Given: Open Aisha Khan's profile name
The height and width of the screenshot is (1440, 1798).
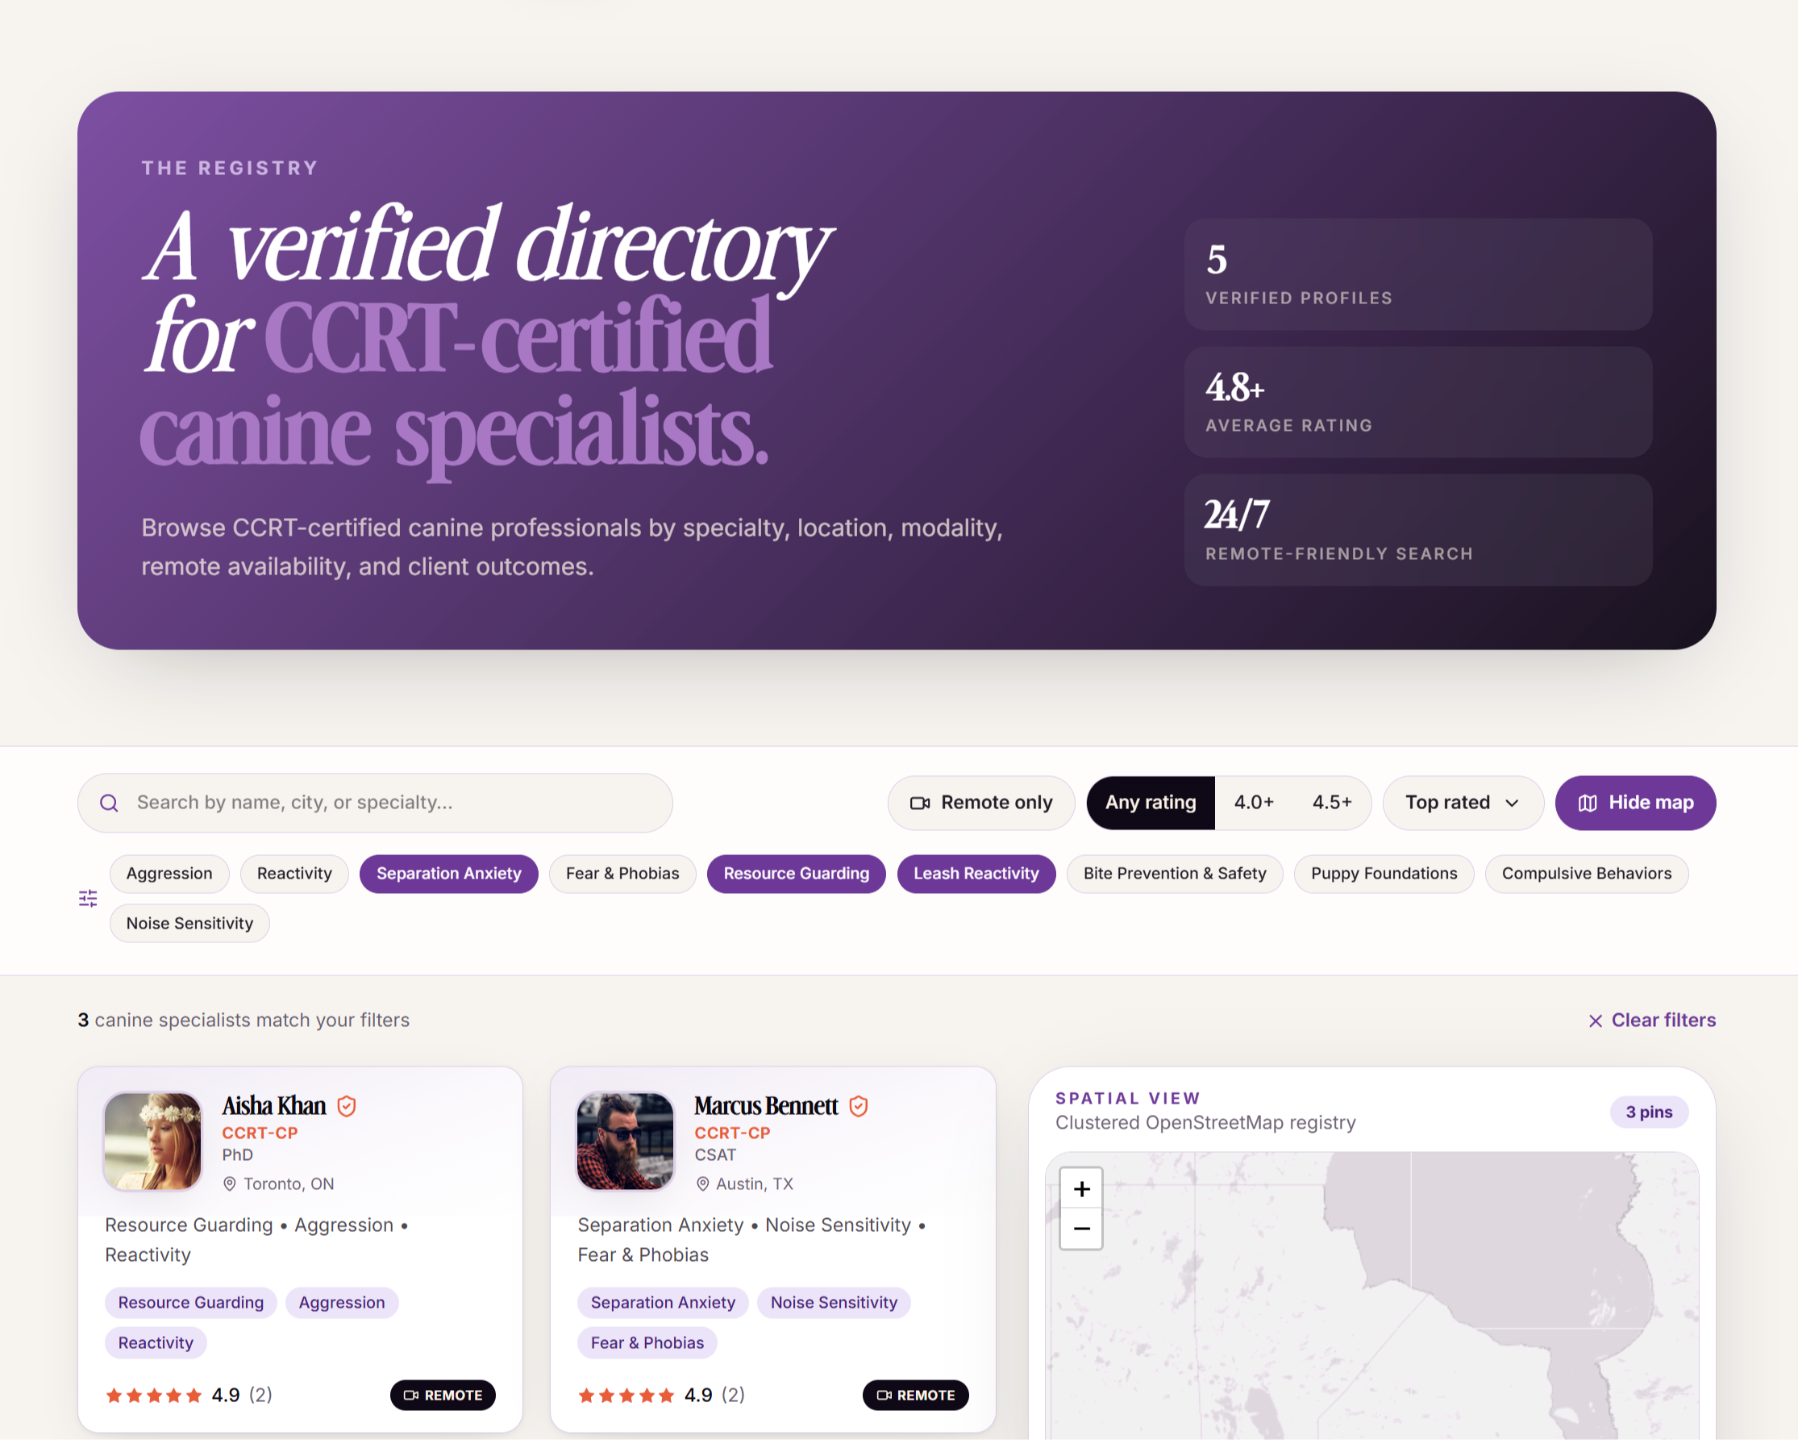Looking at the screenshot, I should coord(274,1106).
